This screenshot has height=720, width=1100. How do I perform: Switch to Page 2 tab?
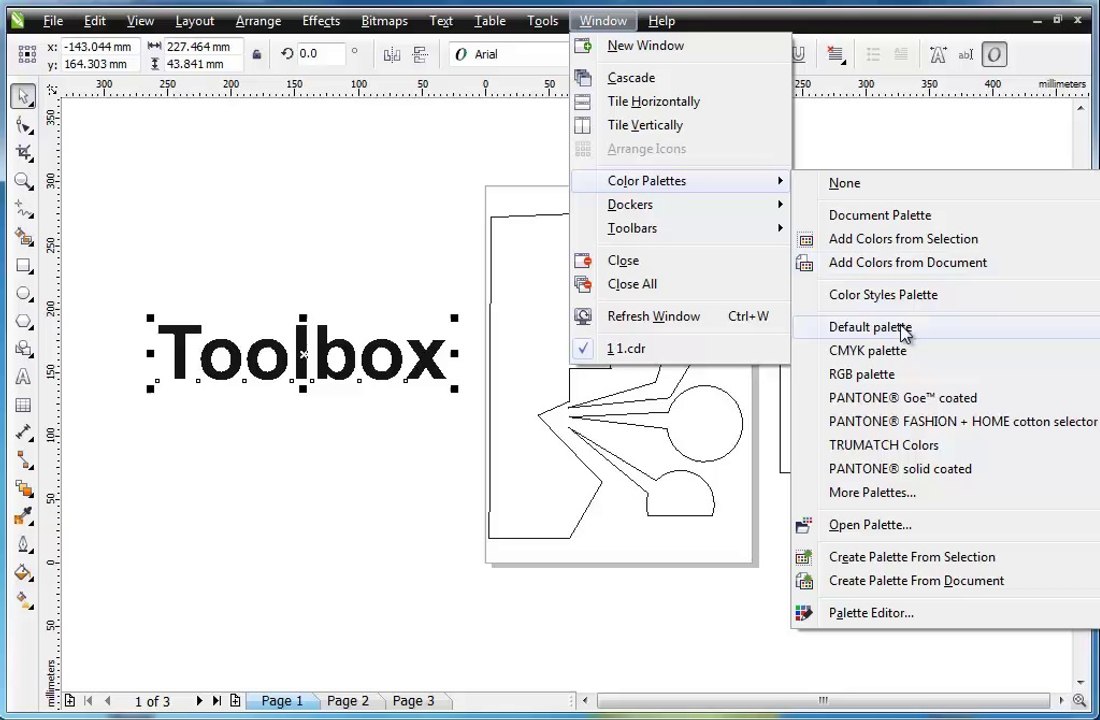347,701
